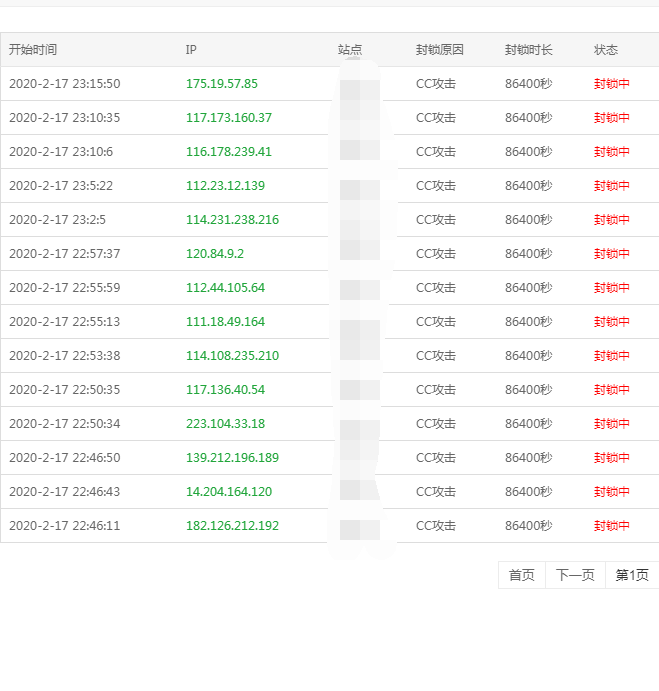This screenshot has height=691, width=659.
Task: Select IP address 120.84.9.2
Action: click(214, 254)
